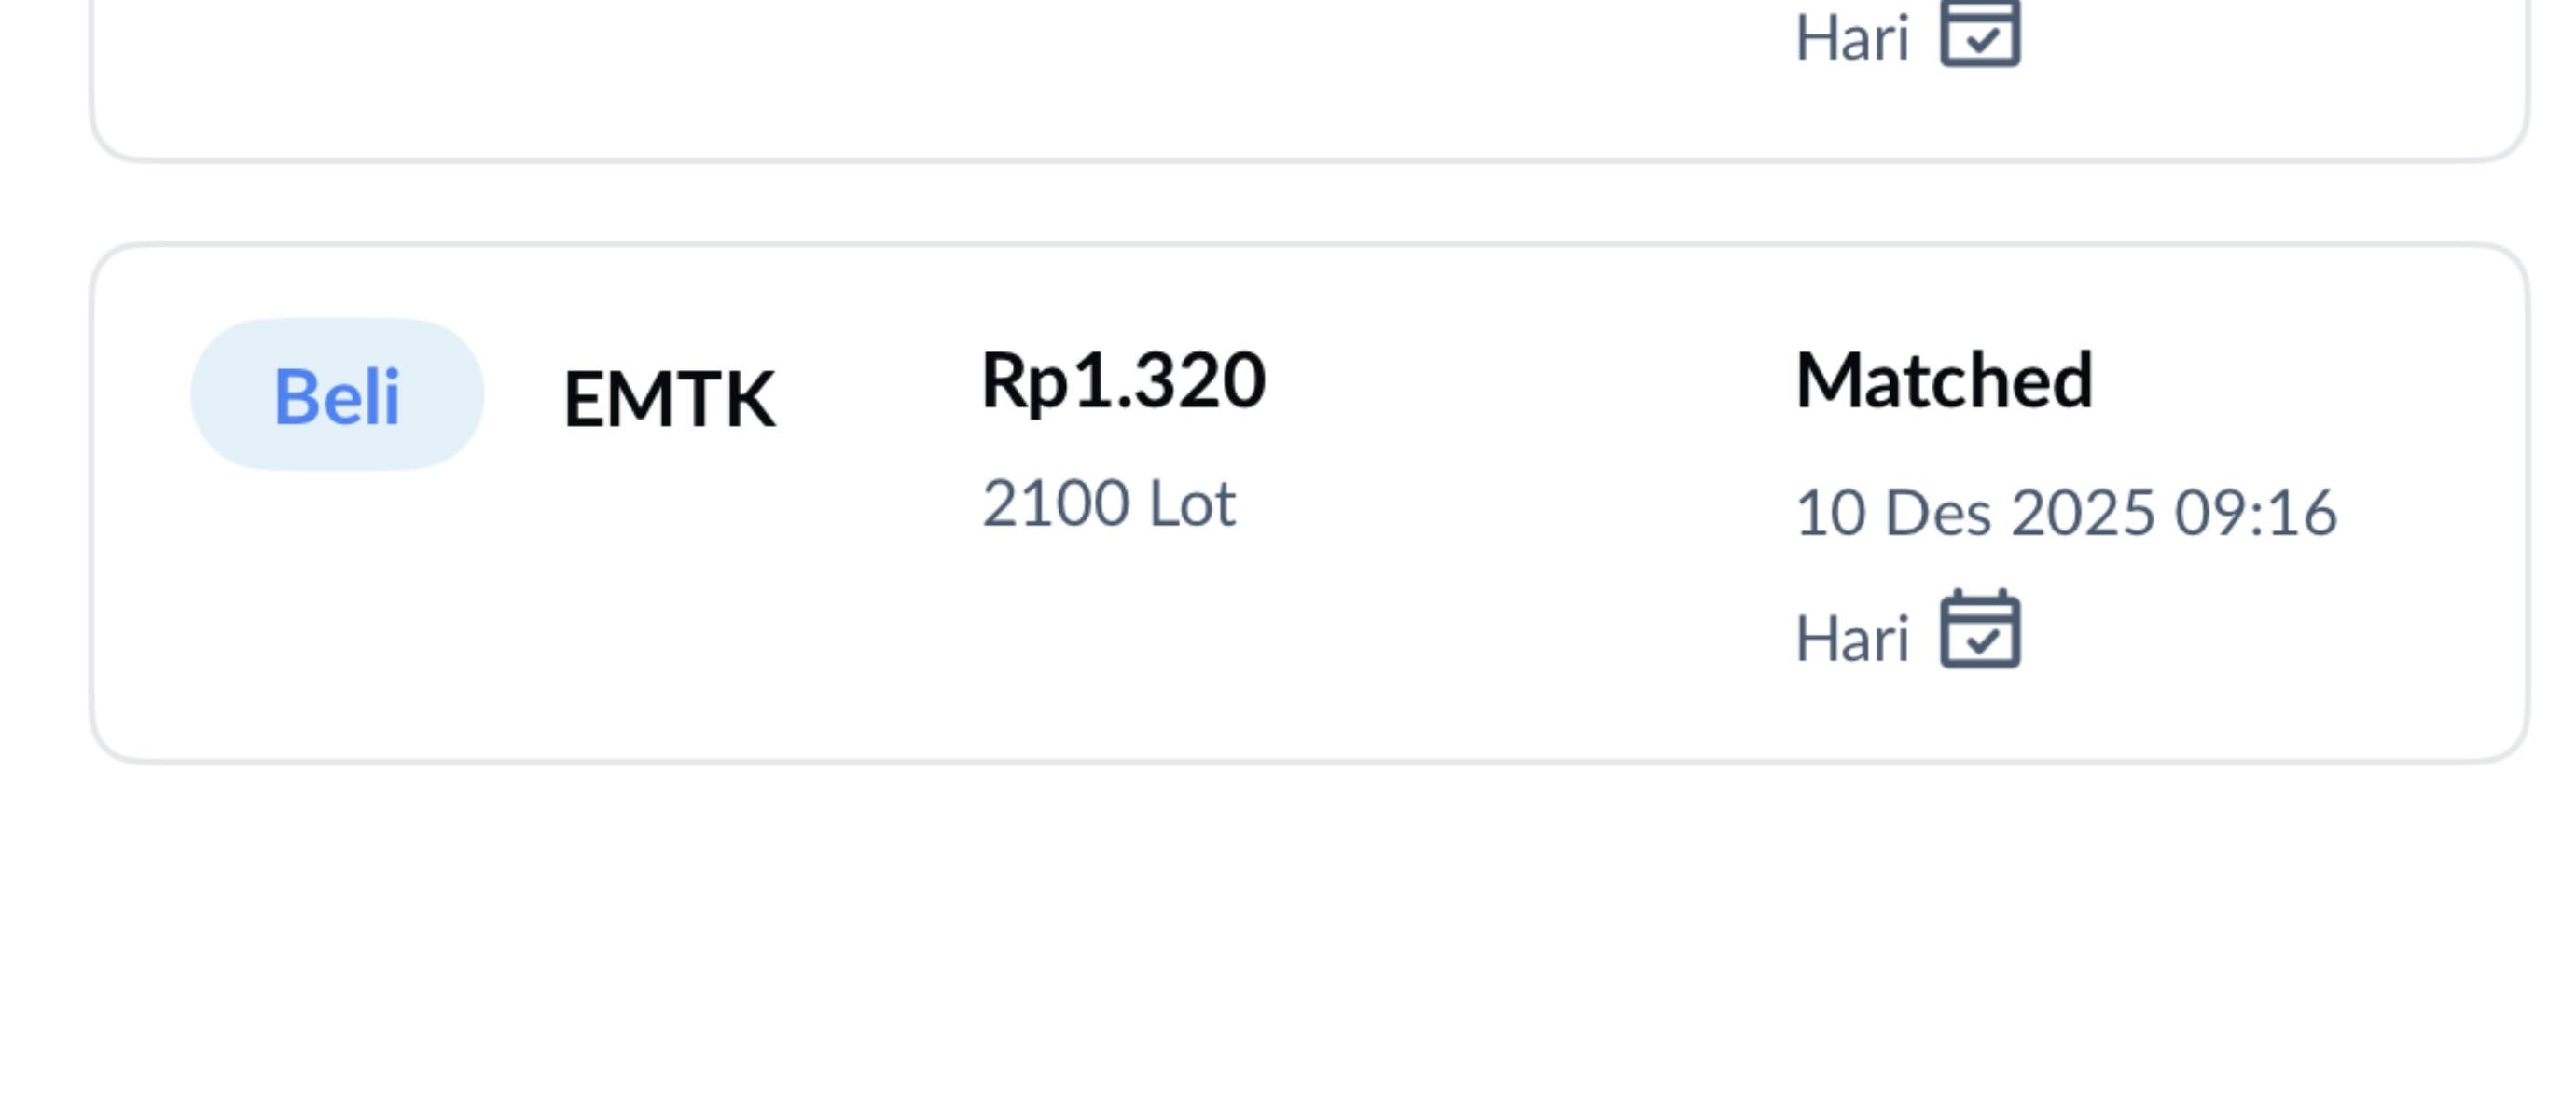Viewport: 2576px width, 1102px height.
Task: Open the EMTK stock ticker
Action: 669,399
